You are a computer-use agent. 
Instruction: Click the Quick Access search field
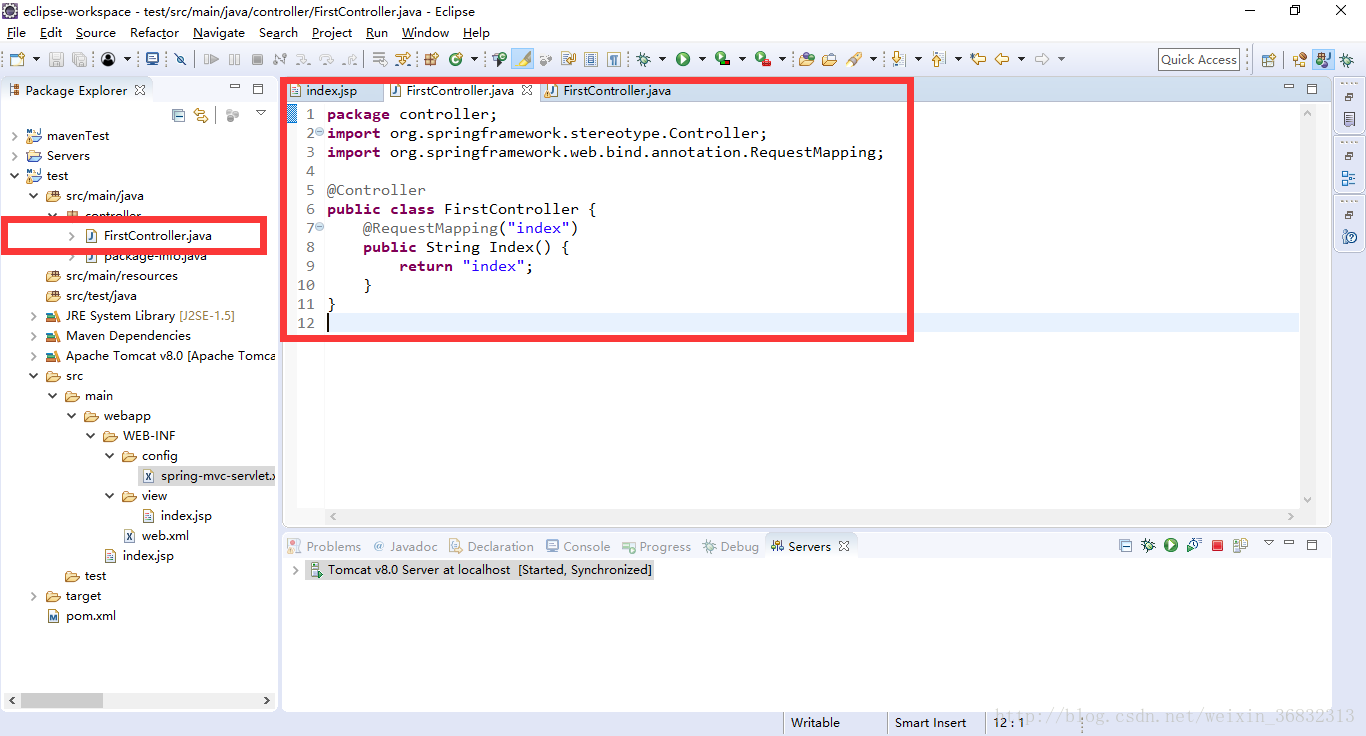click(1199, 60)
